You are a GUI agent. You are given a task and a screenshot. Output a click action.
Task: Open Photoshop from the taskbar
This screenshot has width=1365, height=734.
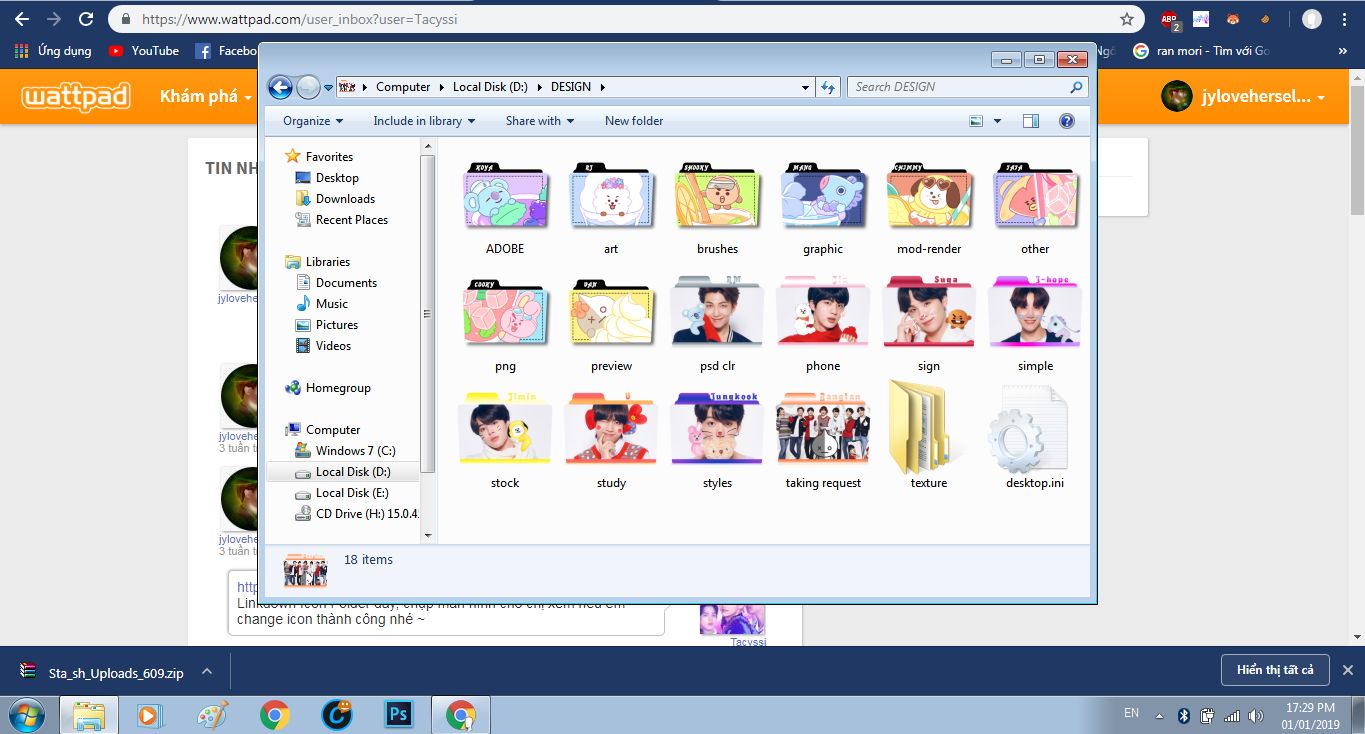coord(399,714)
